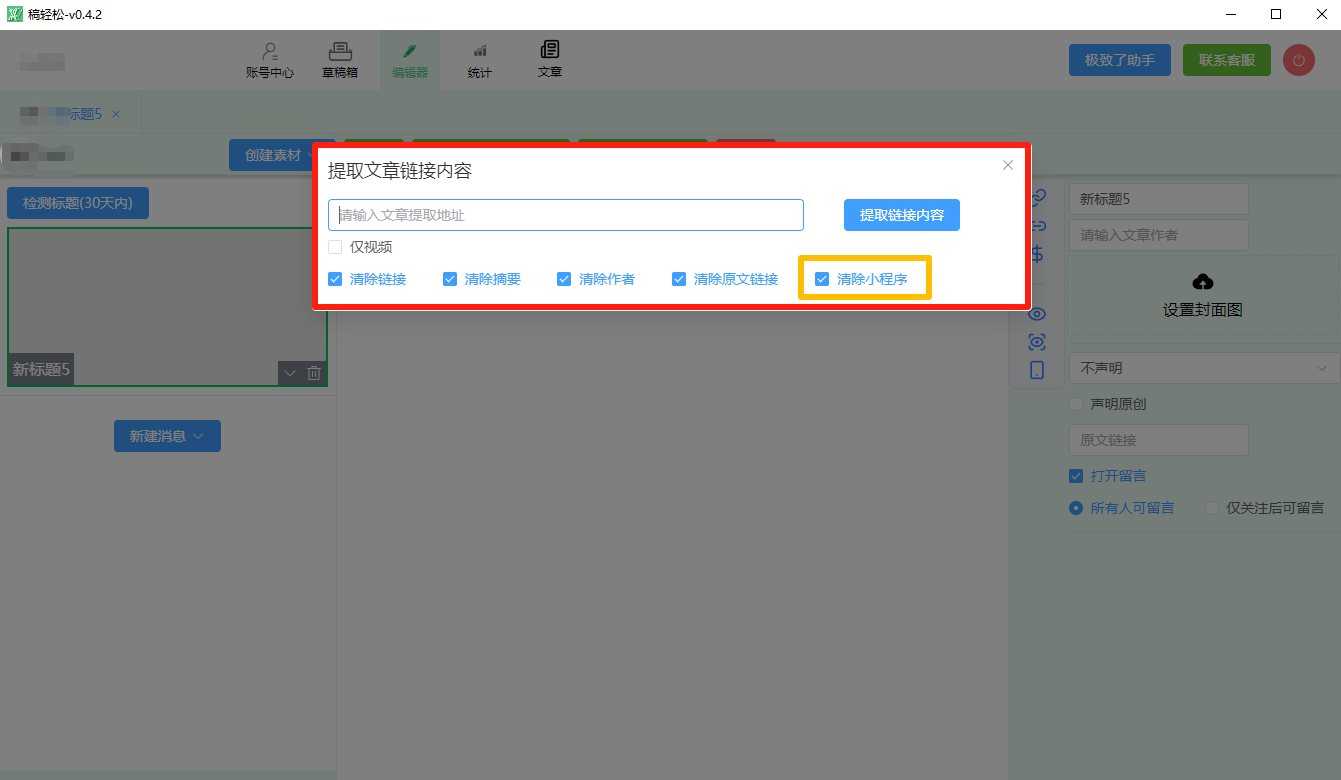
Task: Enable the 仅视频 checkbox
Action: point(335,247)
